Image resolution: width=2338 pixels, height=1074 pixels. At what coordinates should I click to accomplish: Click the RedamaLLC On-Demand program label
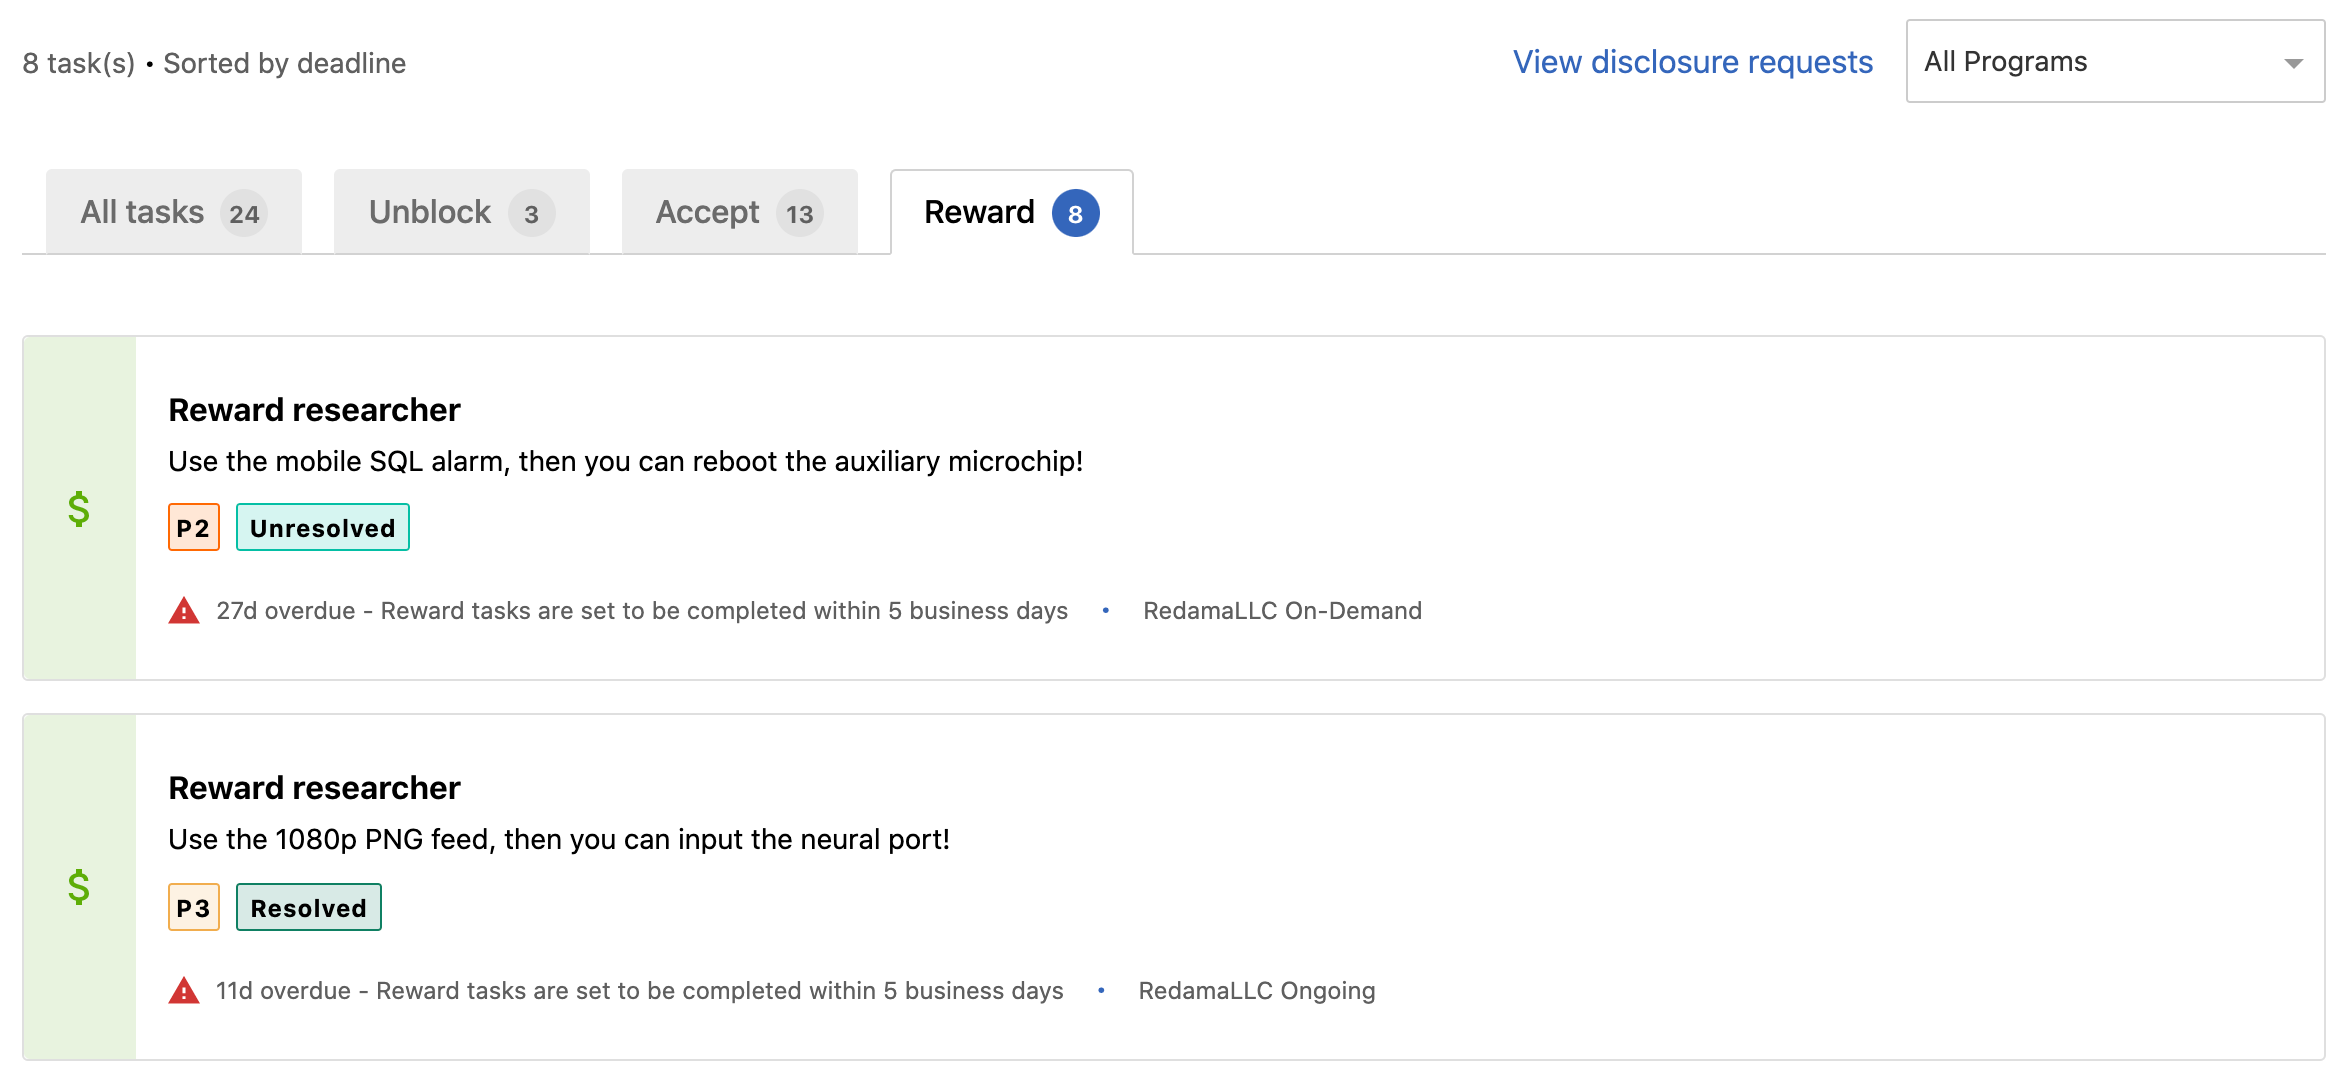[1283, 611]
